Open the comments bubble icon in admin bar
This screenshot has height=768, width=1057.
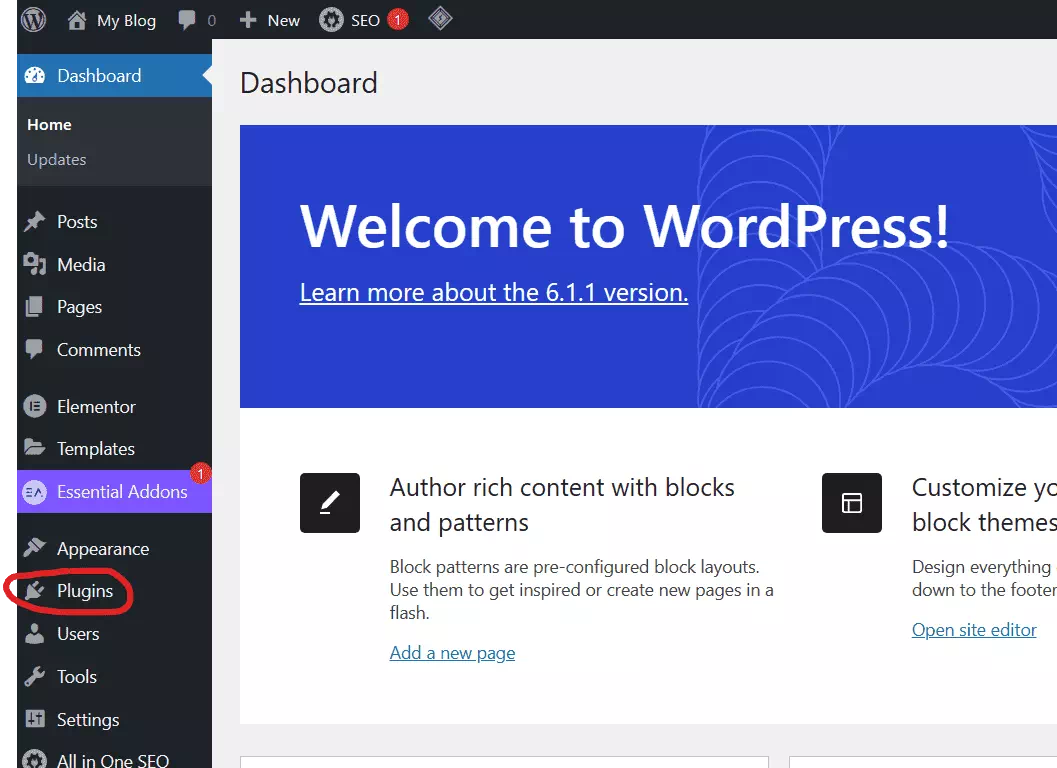tap(187, 20)
